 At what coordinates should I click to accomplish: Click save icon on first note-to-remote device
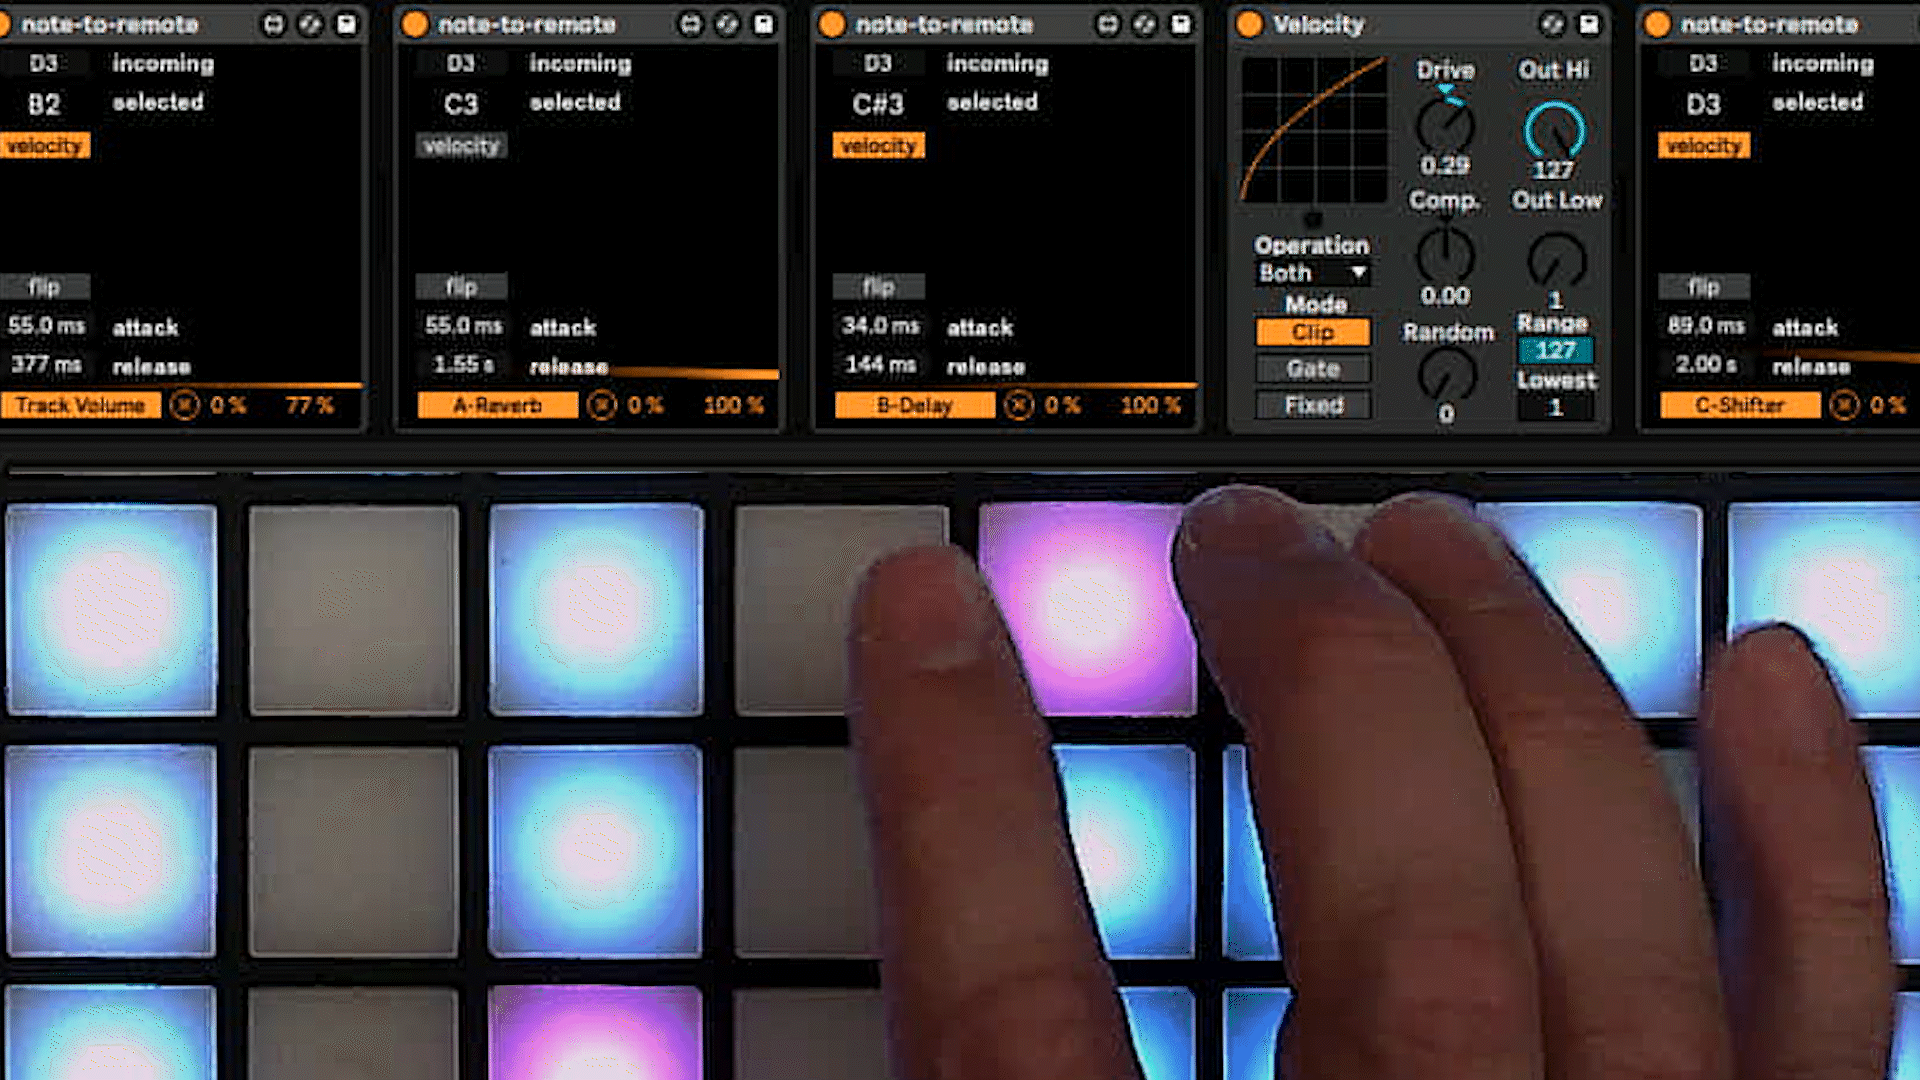click(346, 24)
